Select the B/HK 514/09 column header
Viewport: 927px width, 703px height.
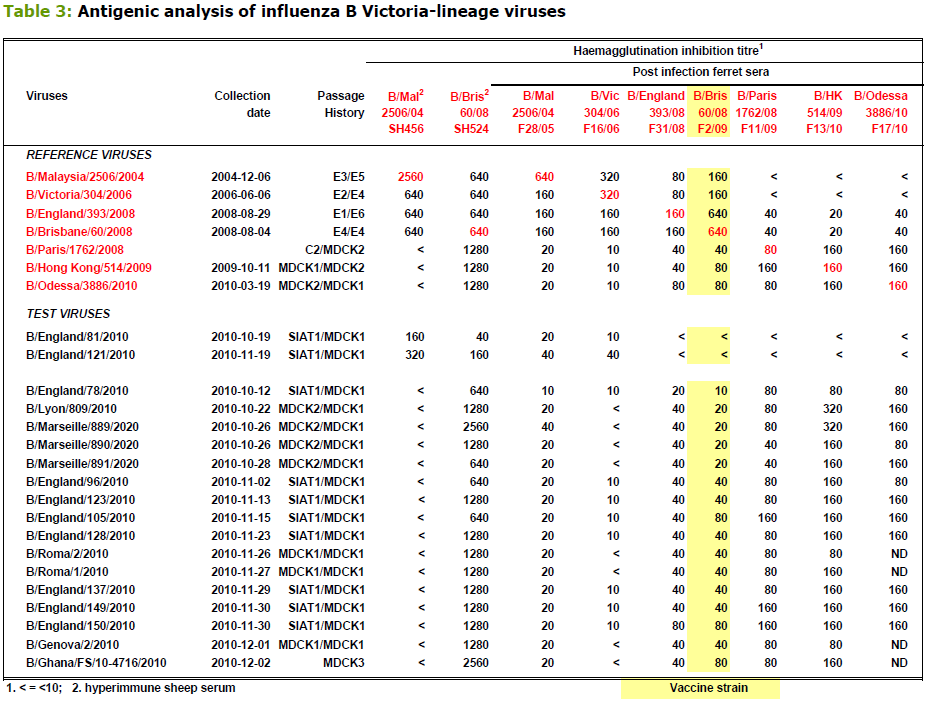coord(829,112)
